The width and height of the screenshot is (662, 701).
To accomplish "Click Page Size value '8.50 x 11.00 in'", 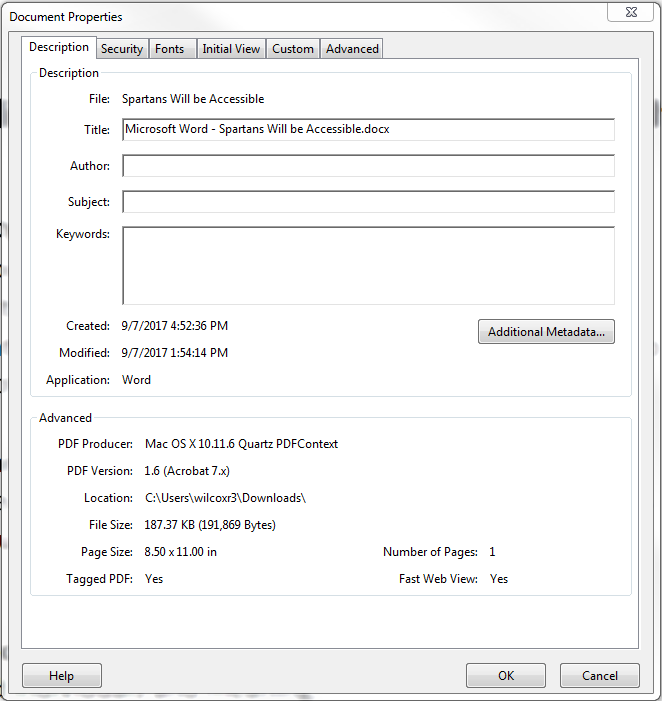I will pyautogui.click(x=181, y=552).
